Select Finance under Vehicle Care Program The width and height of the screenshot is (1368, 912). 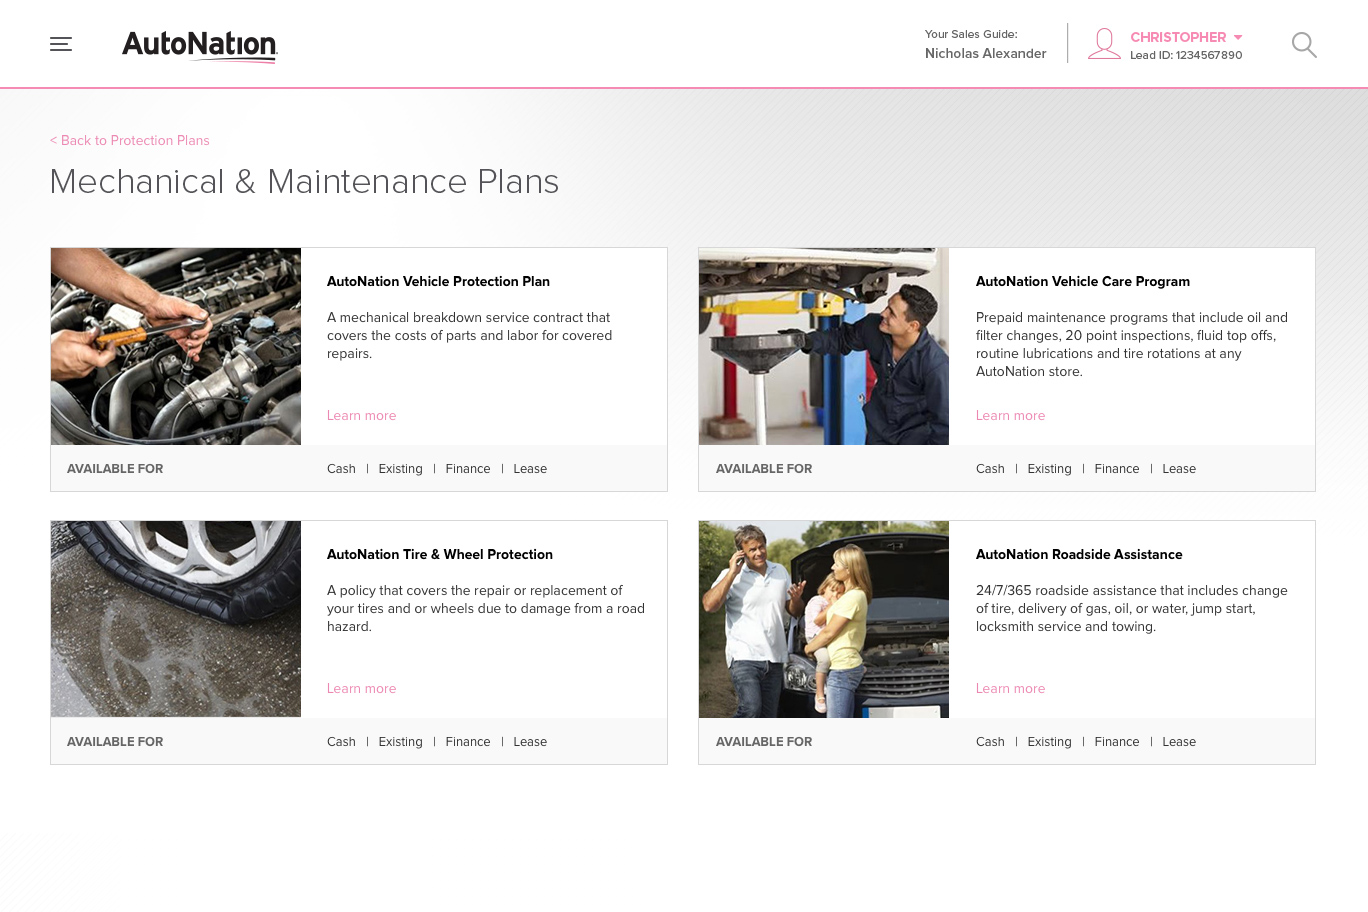(1117, 468)
